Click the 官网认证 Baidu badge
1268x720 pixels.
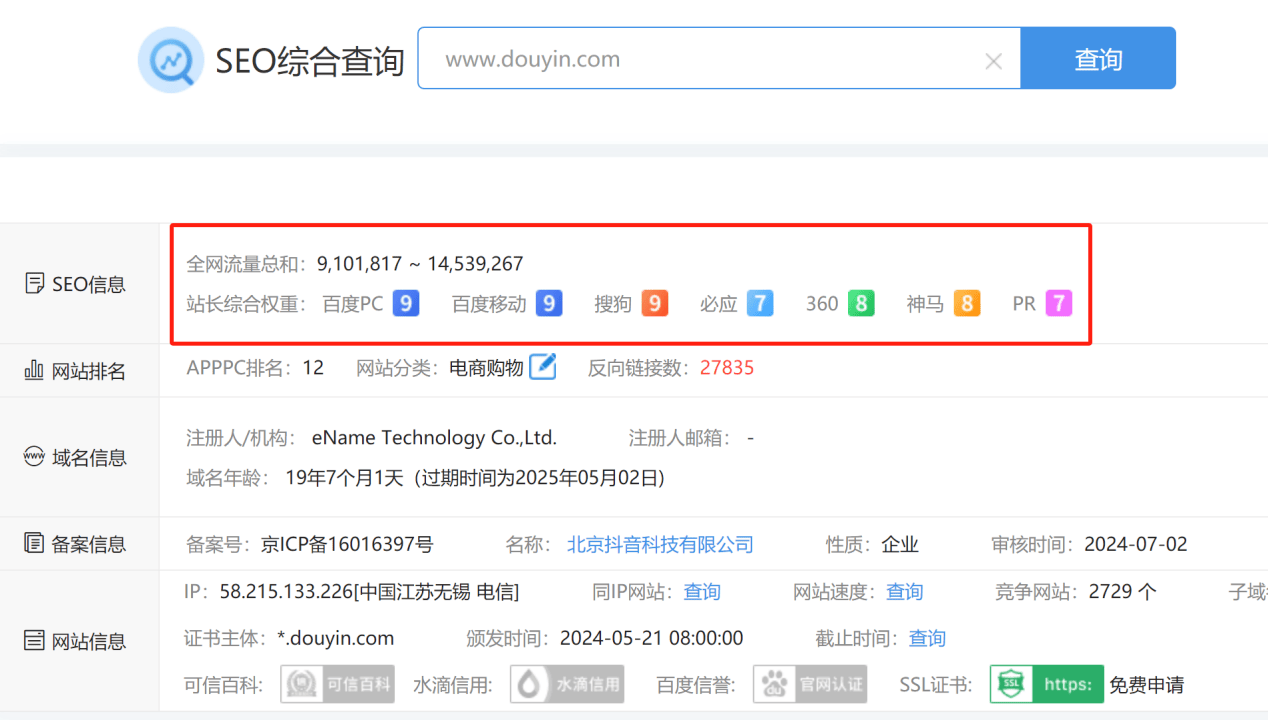coord(810,684)
